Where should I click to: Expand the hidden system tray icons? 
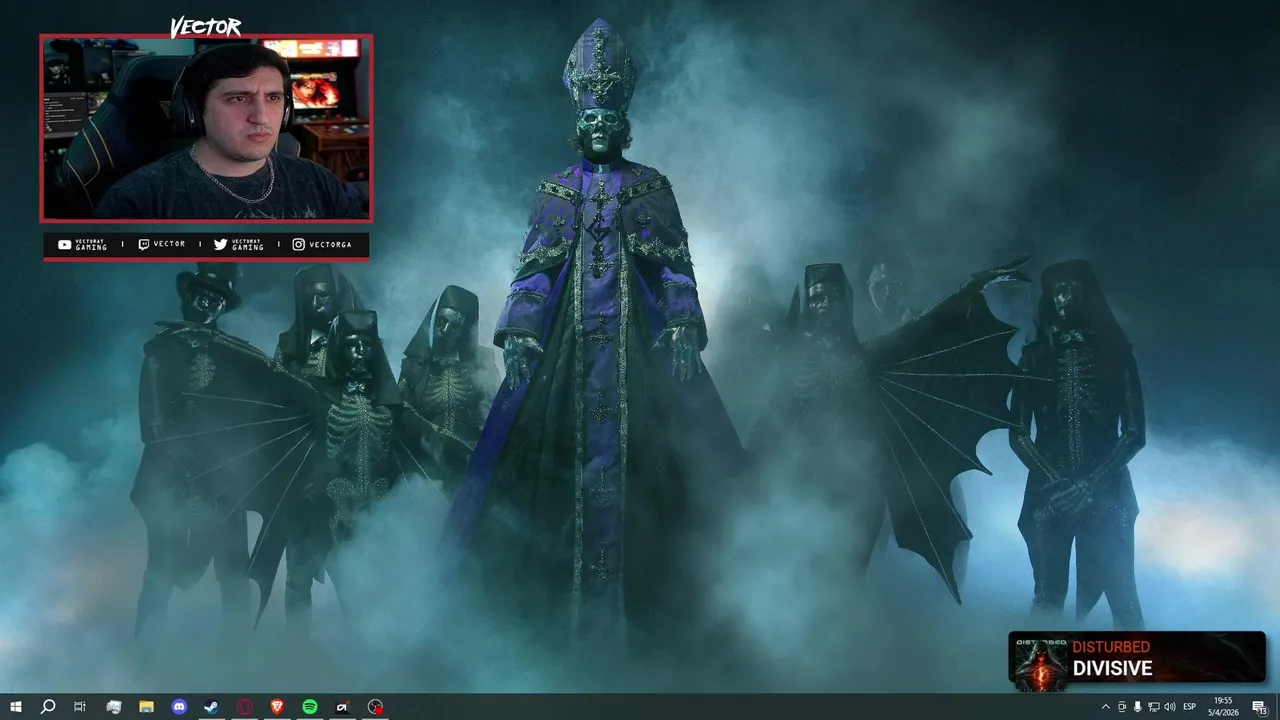(x=1105, y=707)
